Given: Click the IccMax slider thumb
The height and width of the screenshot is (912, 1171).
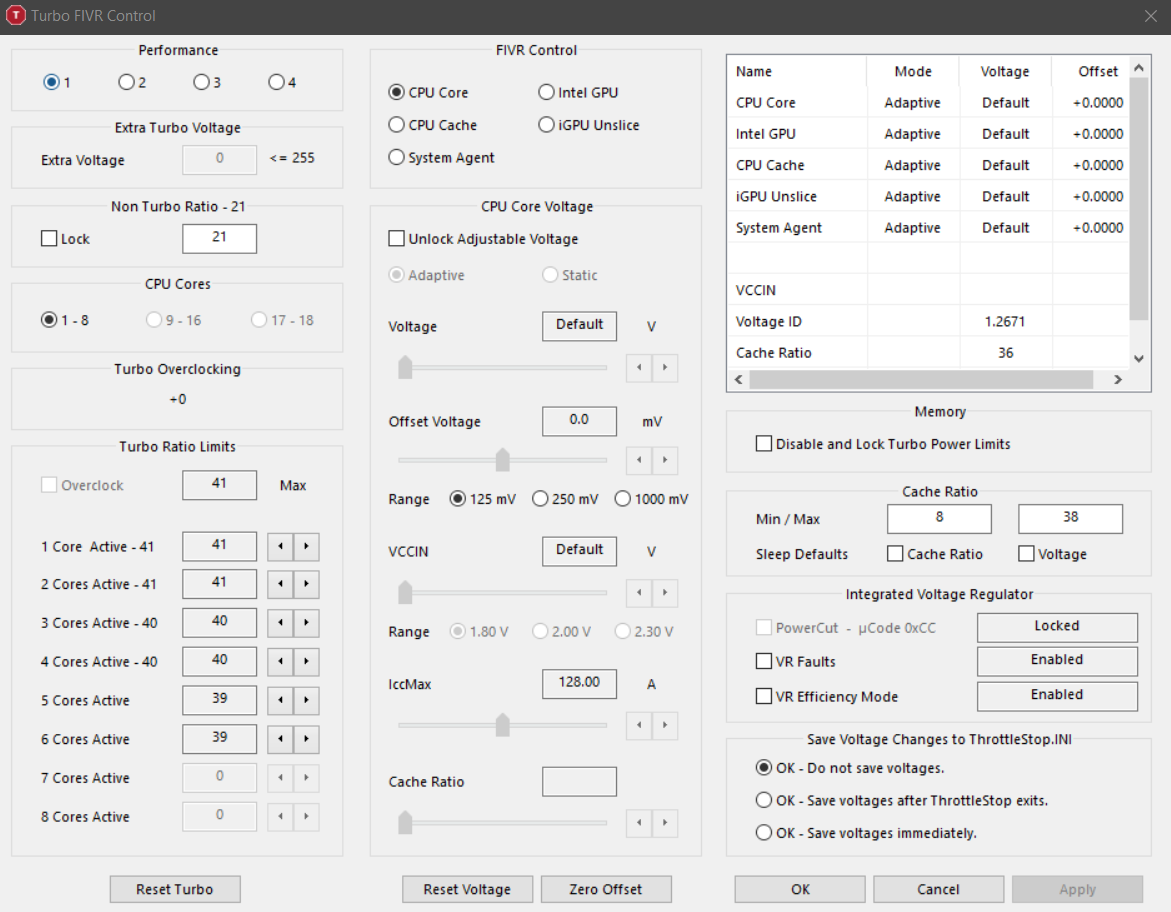Looking at the screenshot, I should tap(503, 725).
